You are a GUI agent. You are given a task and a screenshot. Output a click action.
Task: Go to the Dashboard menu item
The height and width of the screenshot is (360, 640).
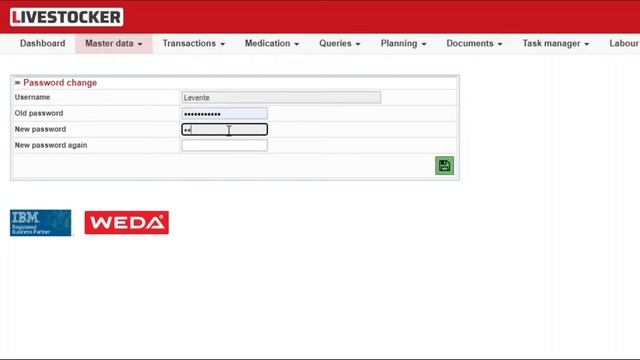(42, 43)
